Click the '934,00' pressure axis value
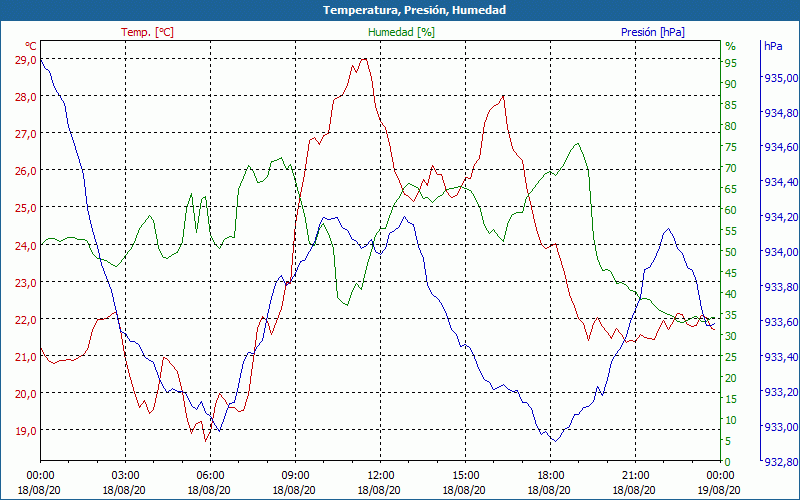 tap(779, 253)
